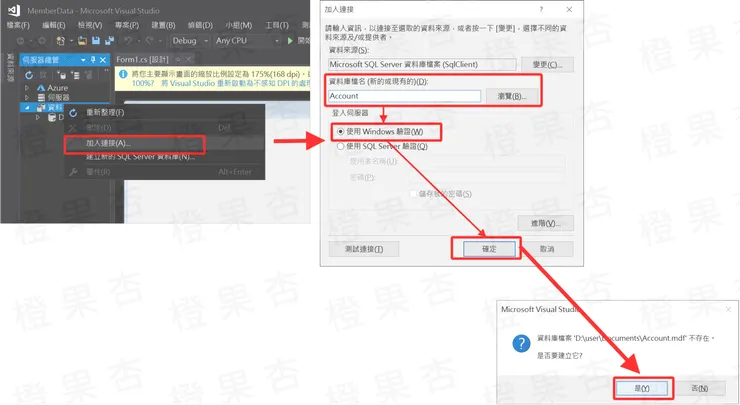Click the Open File folder icon

coord(82,41)
